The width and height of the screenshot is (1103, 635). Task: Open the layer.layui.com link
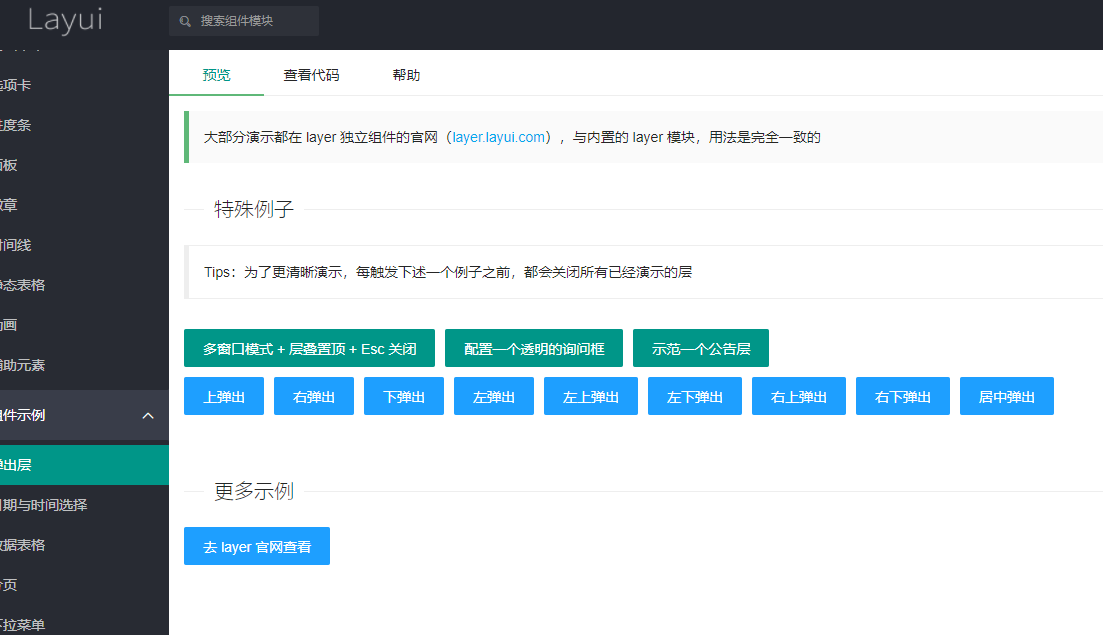pyautogui.click(x=499, y=137)
